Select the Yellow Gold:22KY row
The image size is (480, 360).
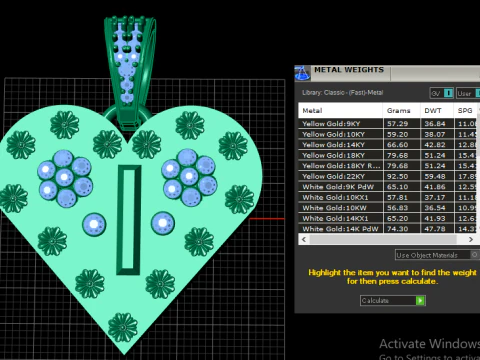coord(387,176)
